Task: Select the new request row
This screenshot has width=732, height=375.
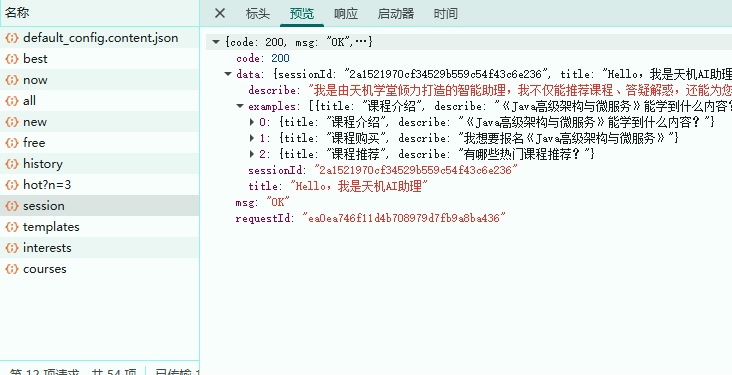Action: tap(99, 122)
